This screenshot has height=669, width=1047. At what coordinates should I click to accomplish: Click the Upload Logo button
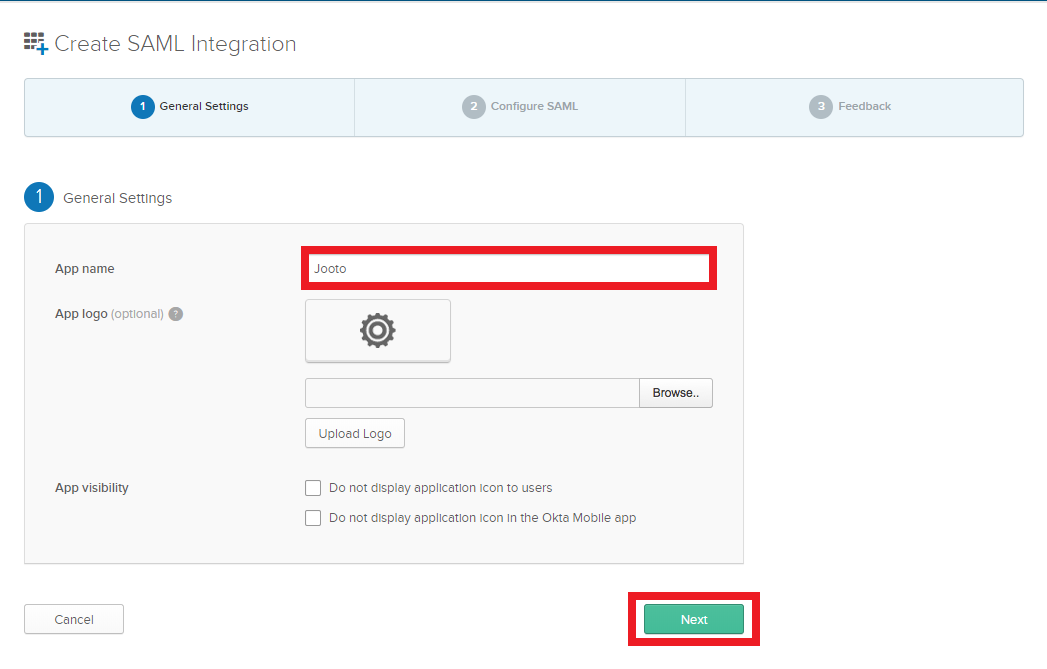355,433
